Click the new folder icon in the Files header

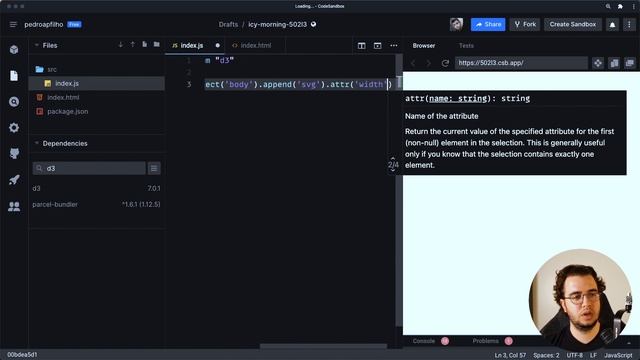pyautogui.click(x=157, y=44)
